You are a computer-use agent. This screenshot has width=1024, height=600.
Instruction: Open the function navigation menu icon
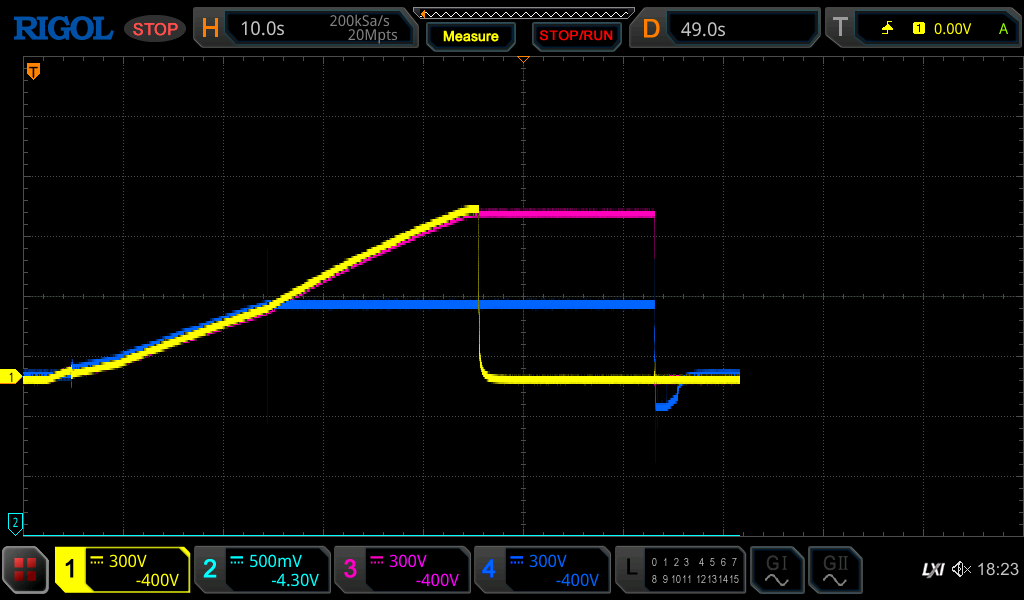click(26, 570)
